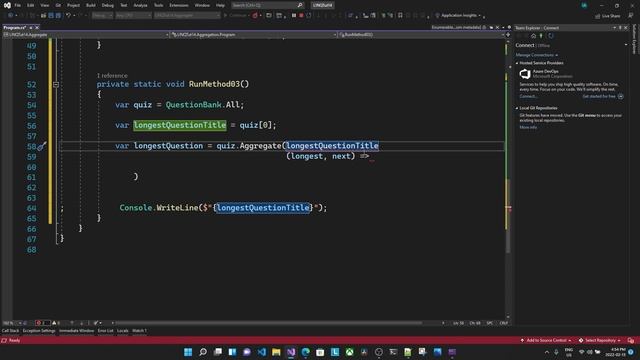The width and height of the screenshot is (640, 360).
Task: Click the '1 reference' CodeLens link
Action: [x=112, y=76]
